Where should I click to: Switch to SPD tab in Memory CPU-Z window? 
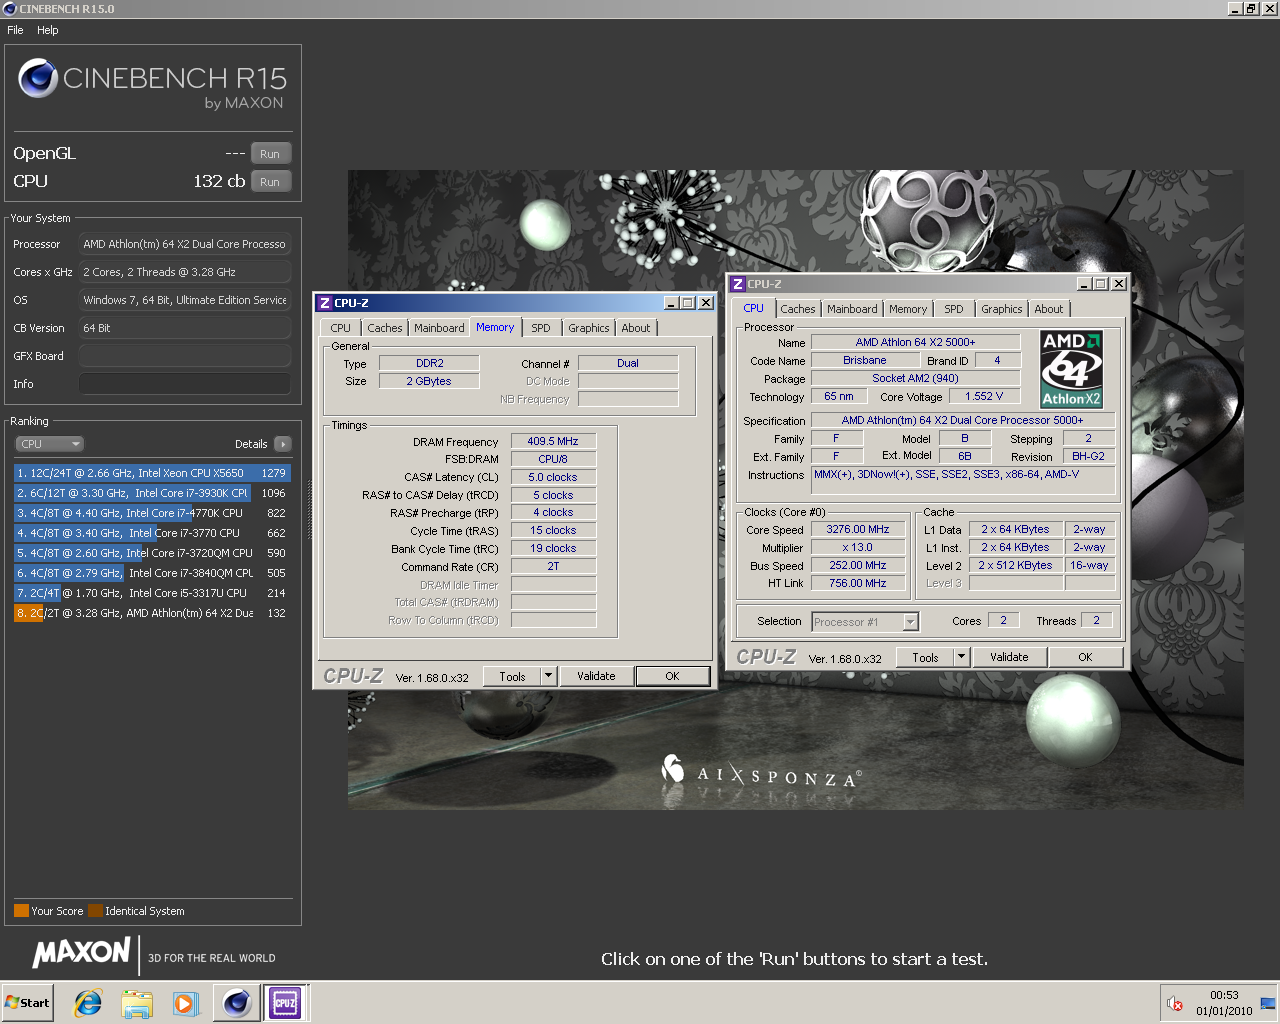[x=541, y=328]
